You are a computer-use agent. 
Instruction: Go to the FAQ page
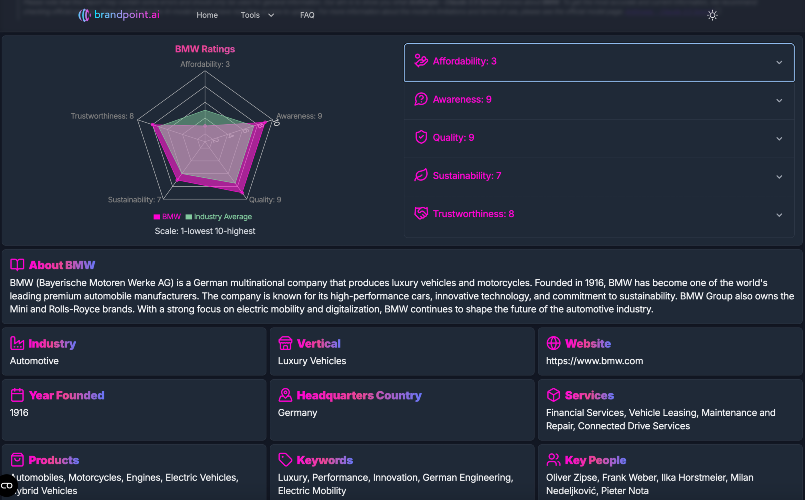coord(307,15)
